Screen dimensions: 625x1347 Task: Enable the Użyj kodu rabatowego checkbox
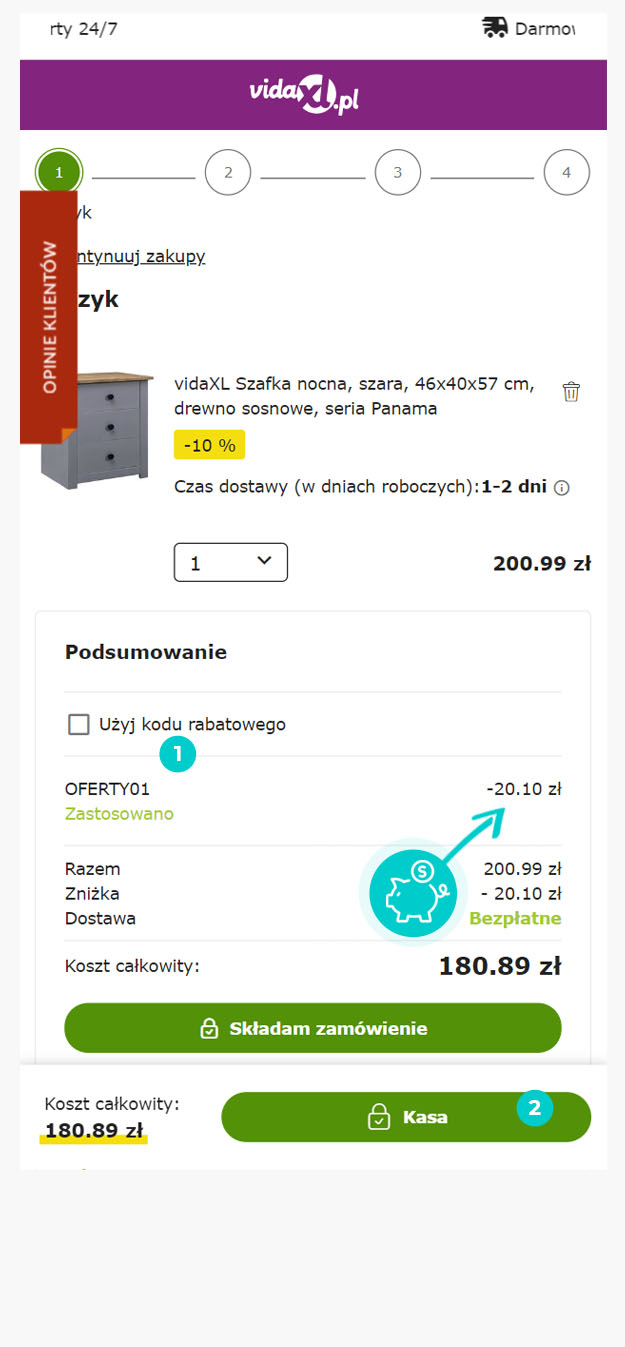tap(79, 724)
